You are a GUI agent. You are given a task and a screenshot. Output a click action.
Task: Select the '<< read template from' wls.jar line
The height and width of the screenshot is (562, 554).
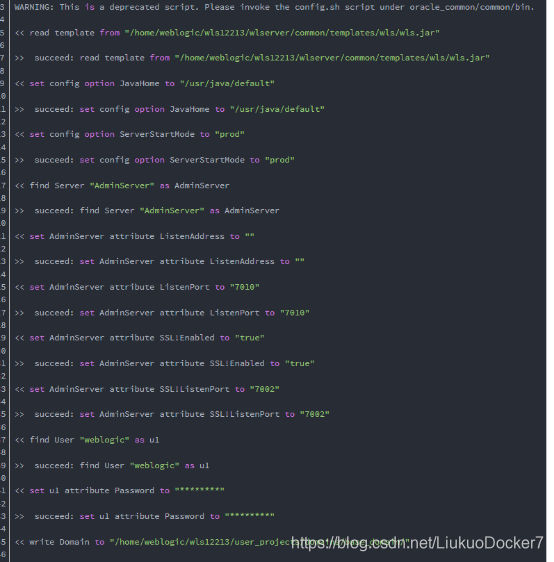(x=227, y=33)
